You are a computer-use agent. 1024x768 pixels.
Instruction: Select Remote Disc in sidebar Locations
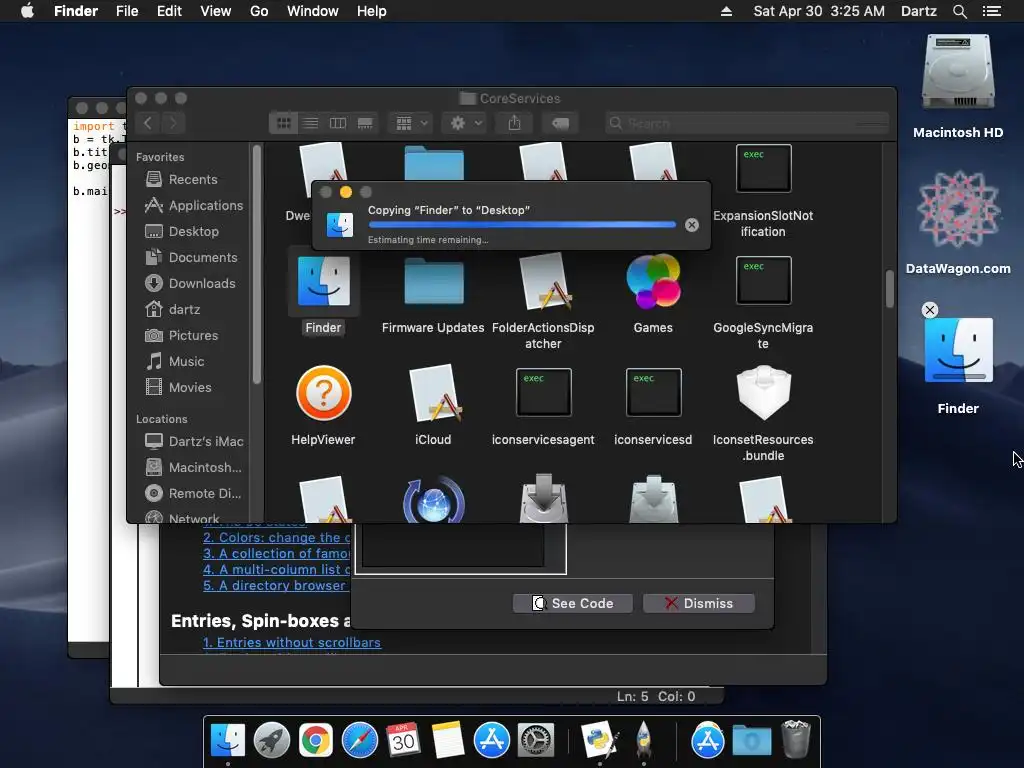[x=193, y=494]
